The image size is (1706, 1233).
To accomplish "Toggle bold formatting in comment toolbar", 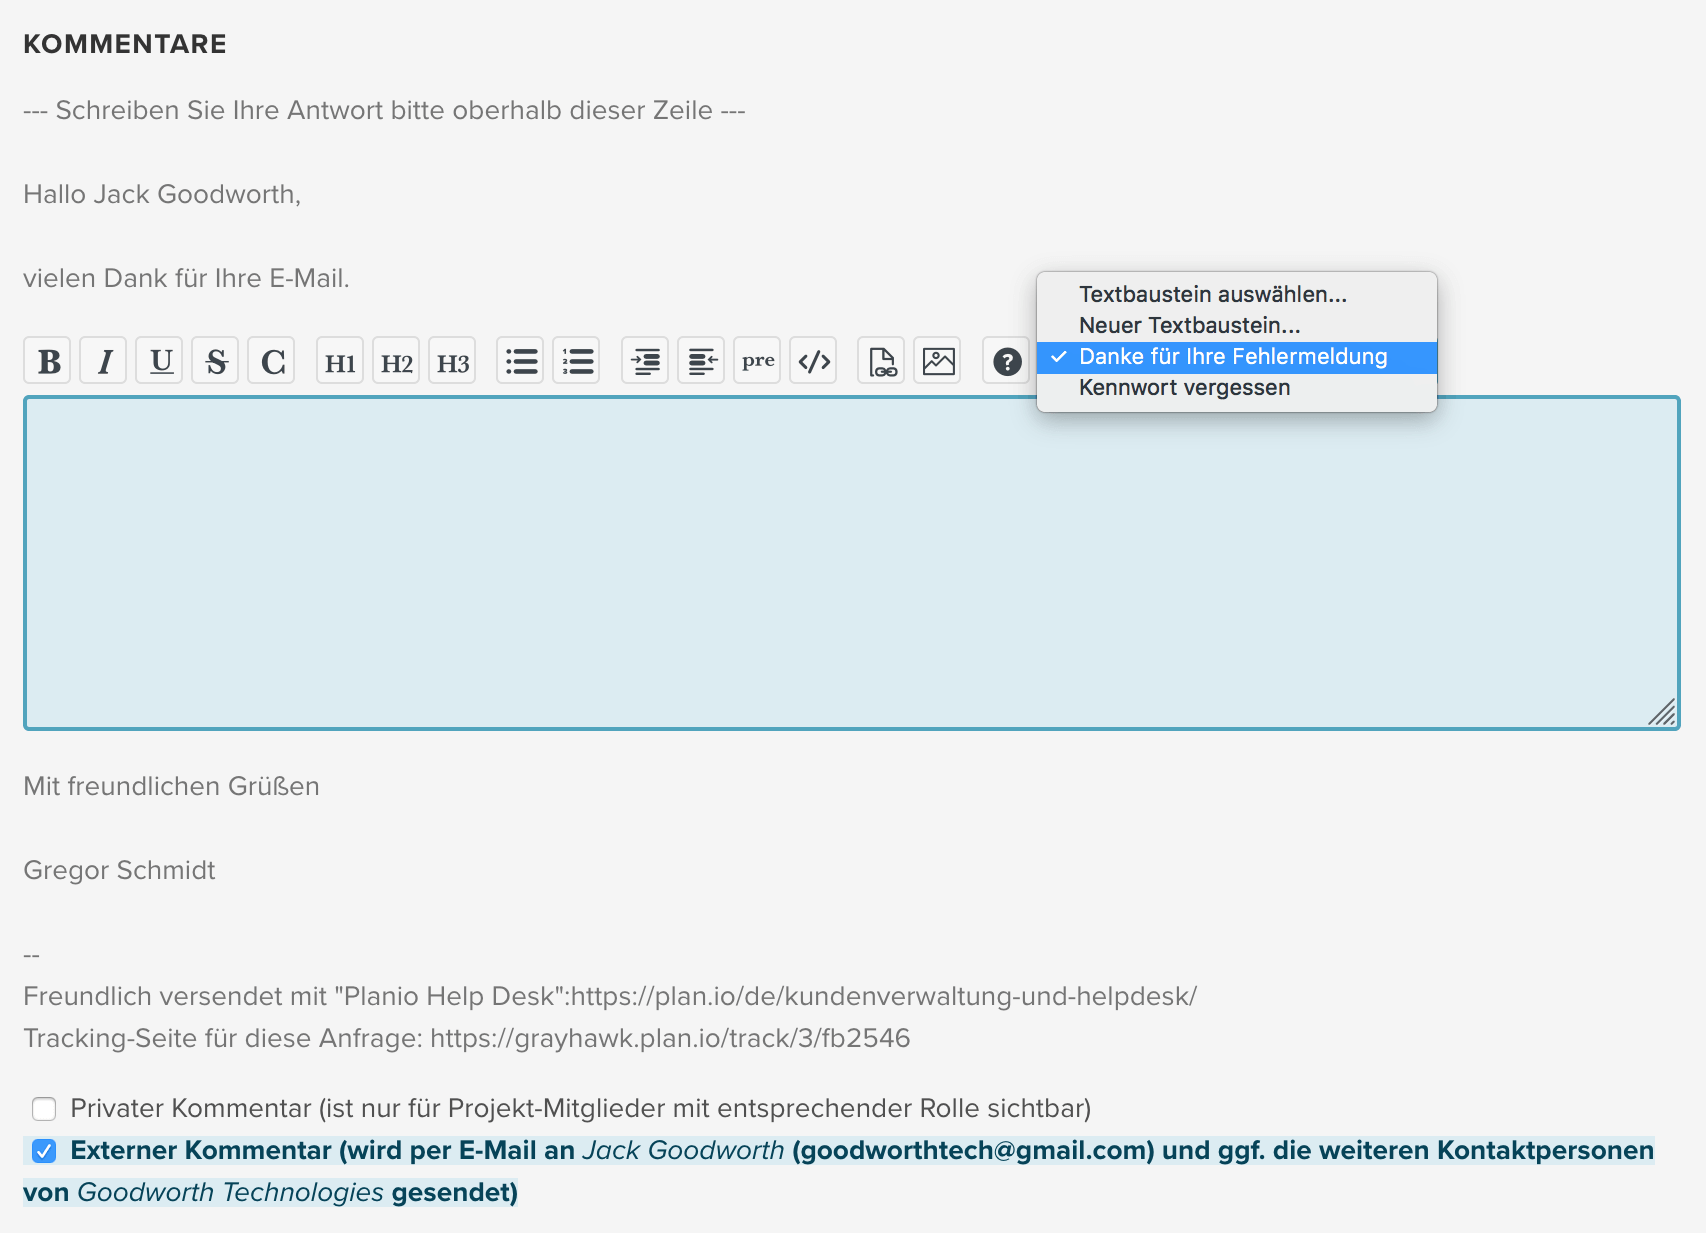I will (48, 361).
